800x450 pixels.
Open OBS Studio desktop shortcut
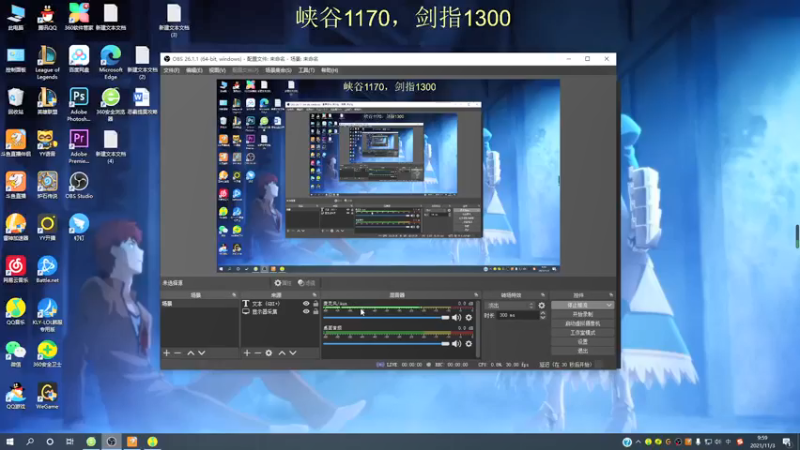79,186
